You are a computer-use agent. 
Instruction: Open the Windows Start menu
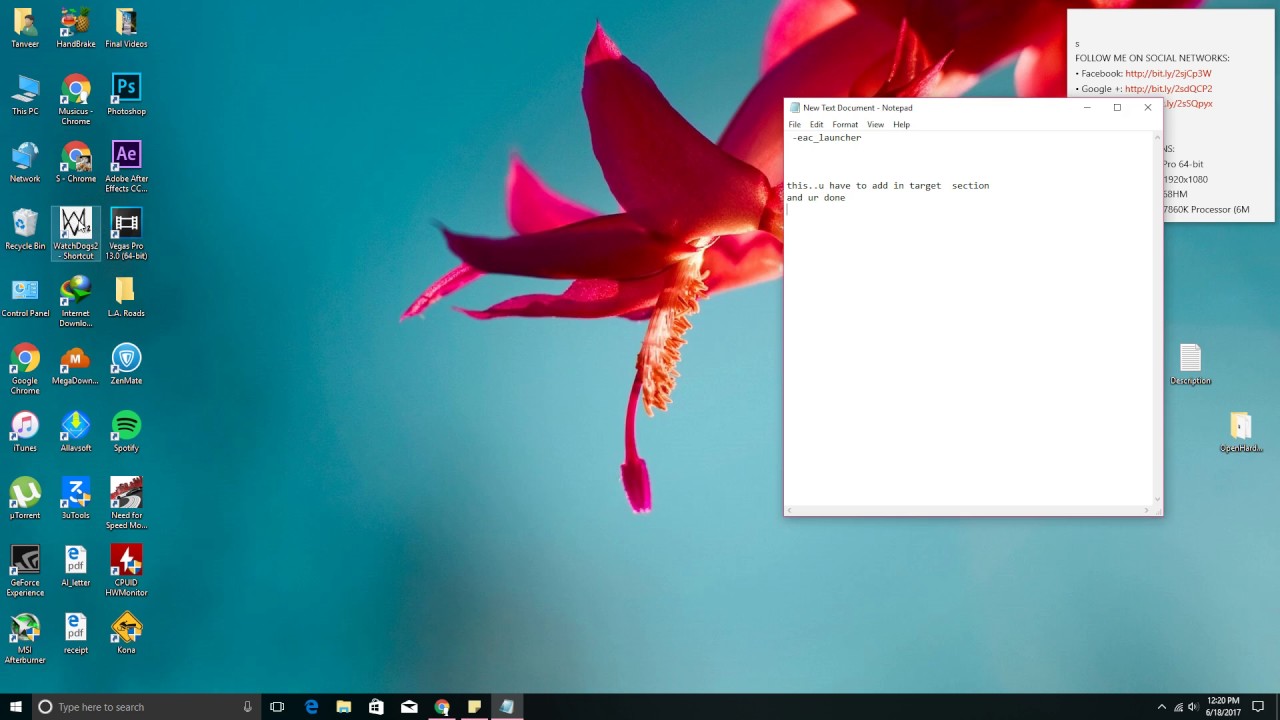click(x=16, y=707)
